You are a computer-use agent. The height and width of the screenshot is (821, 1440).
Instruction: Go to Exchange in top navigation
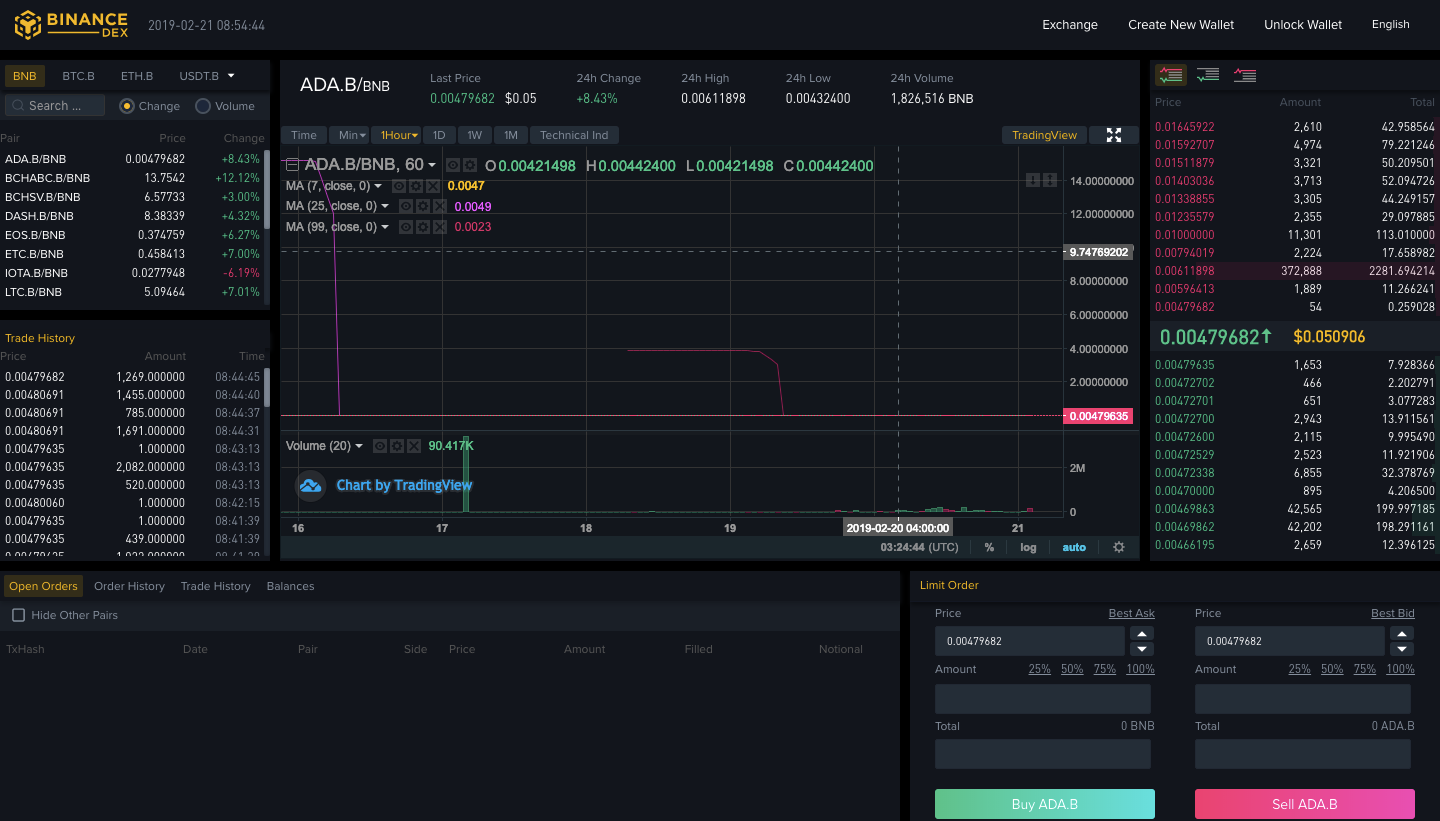click(1070, 25)
